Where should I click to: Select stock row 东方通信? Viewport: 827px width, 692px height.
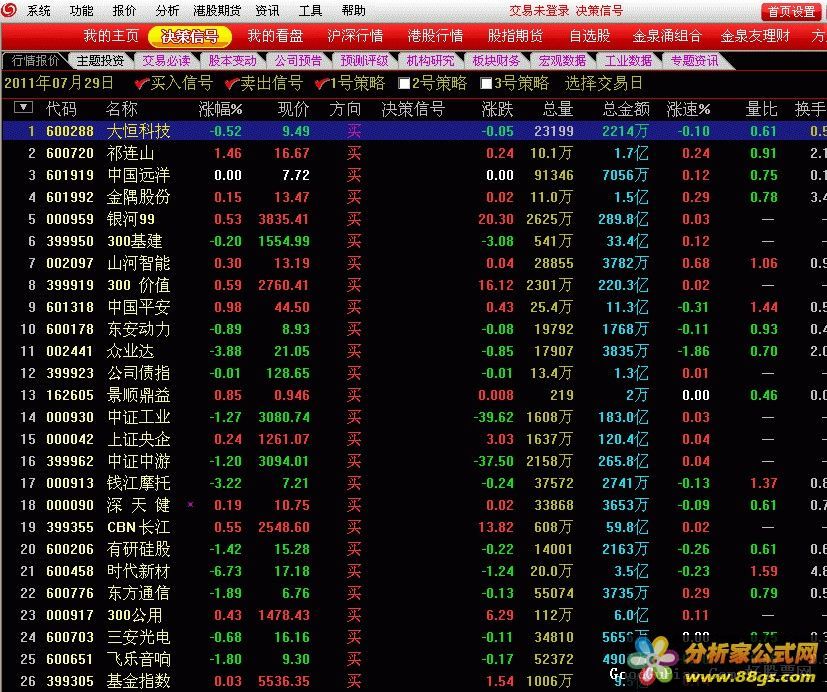click(414, 593)
